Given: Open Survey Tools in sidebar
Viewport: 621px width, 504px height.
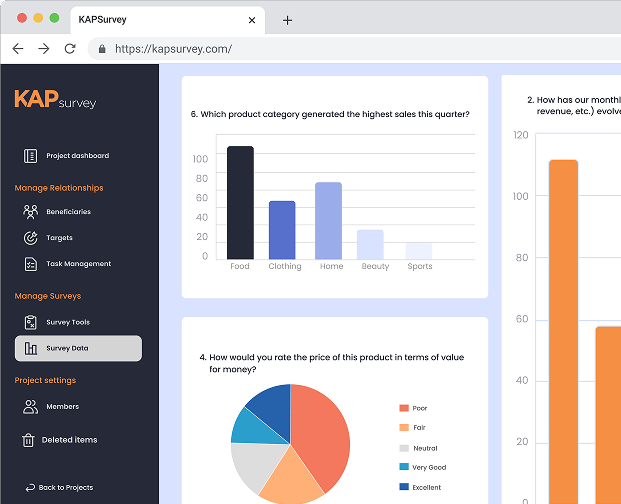Looking at the screenshot, I should pyautogui.click(x=57, y=322).
